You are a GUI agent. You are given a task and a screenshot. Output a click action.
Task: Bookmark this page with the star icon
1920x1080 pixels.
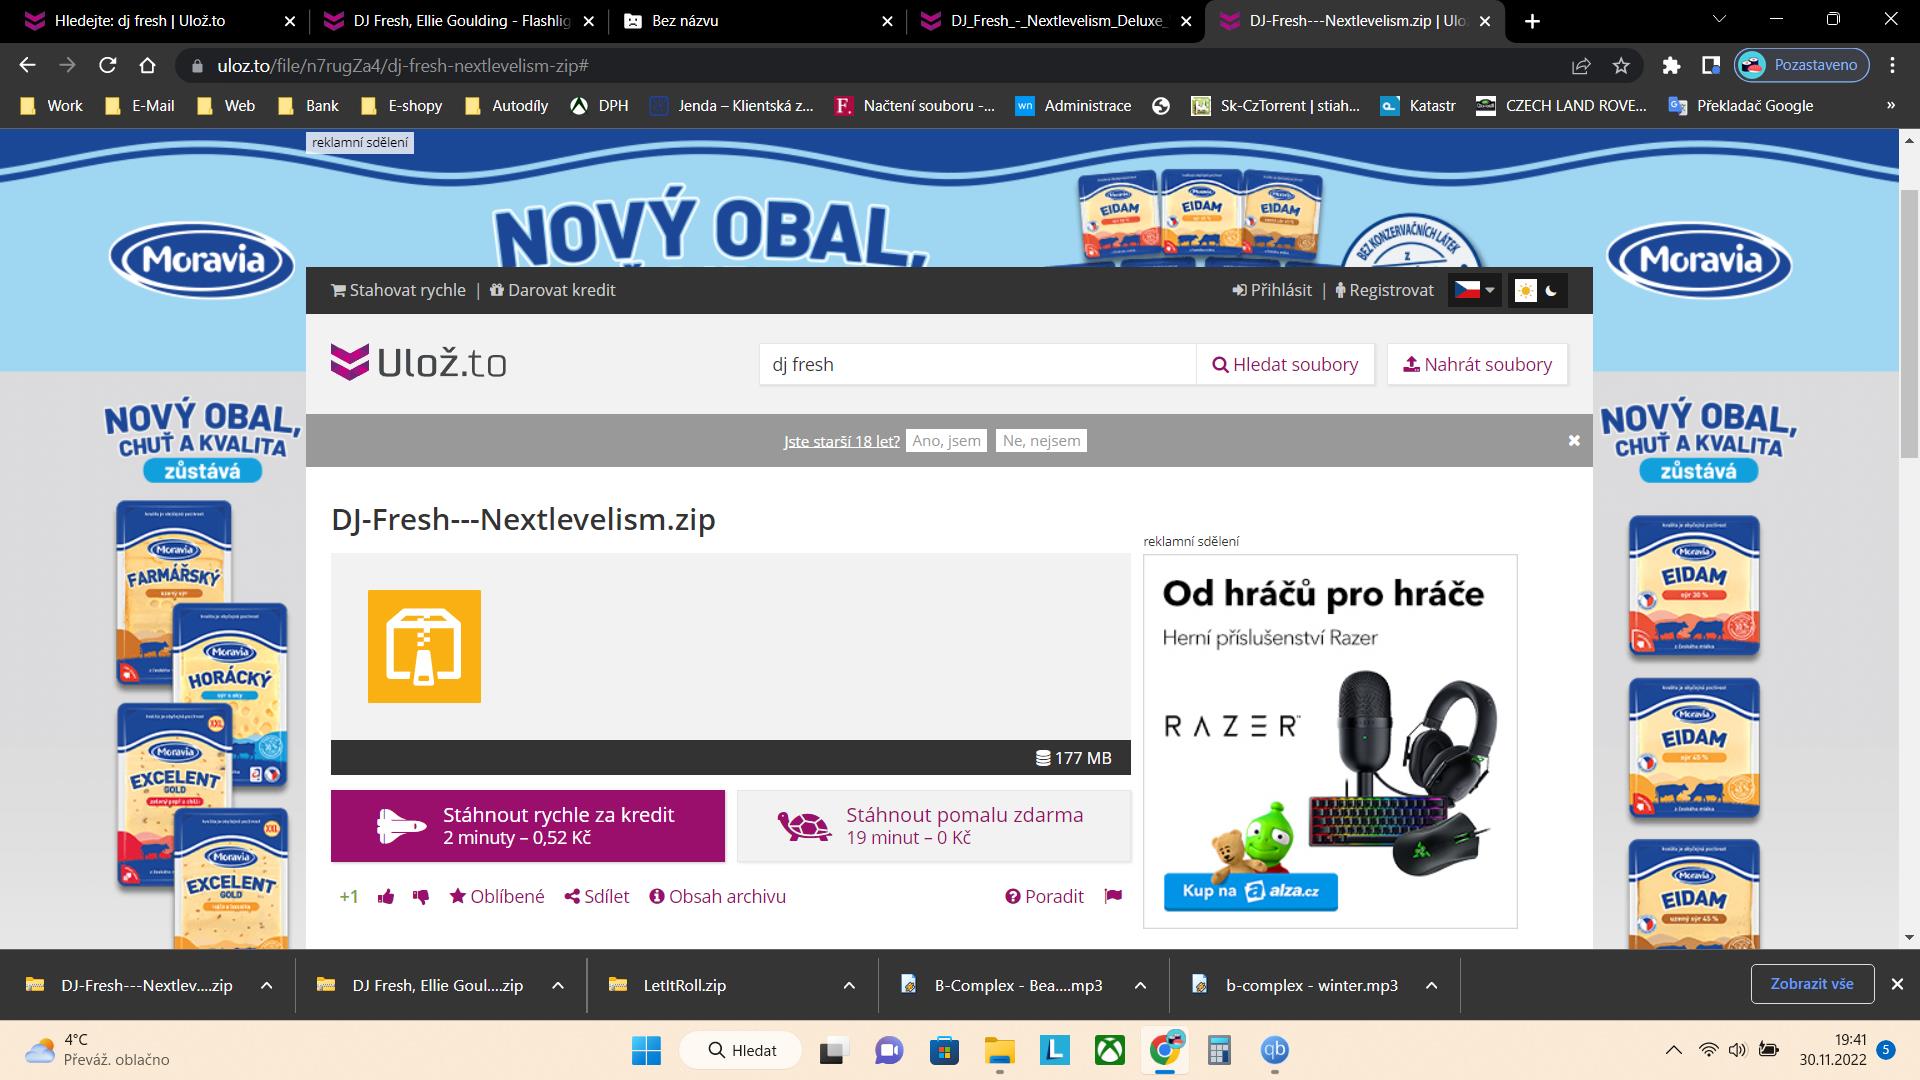tap(1621, 66)
